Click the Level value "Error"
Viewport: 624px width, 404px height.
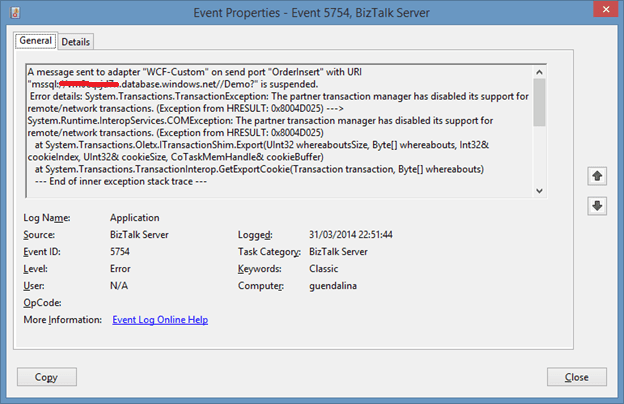[x=120, y=269]
